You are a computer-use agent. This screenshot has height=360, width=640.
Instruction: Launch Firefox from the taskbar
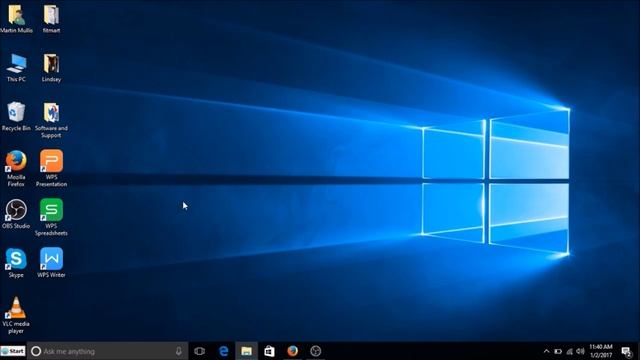[292, 351]
